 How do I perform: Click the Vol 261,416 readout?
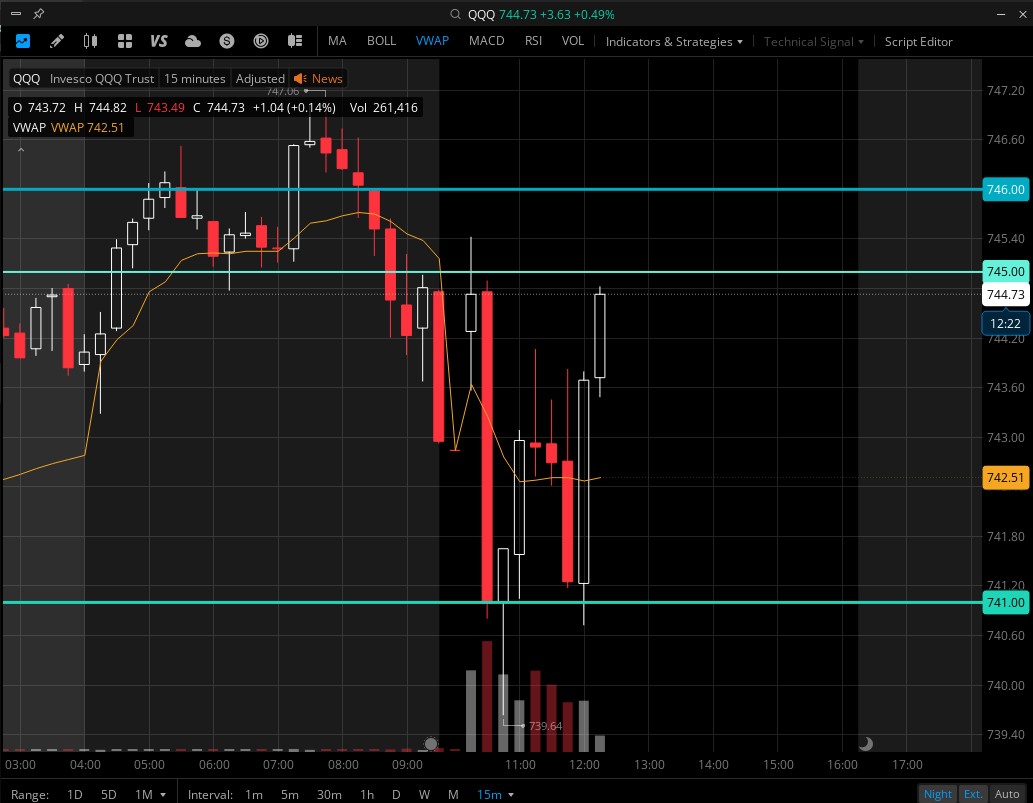click(383, 107)
